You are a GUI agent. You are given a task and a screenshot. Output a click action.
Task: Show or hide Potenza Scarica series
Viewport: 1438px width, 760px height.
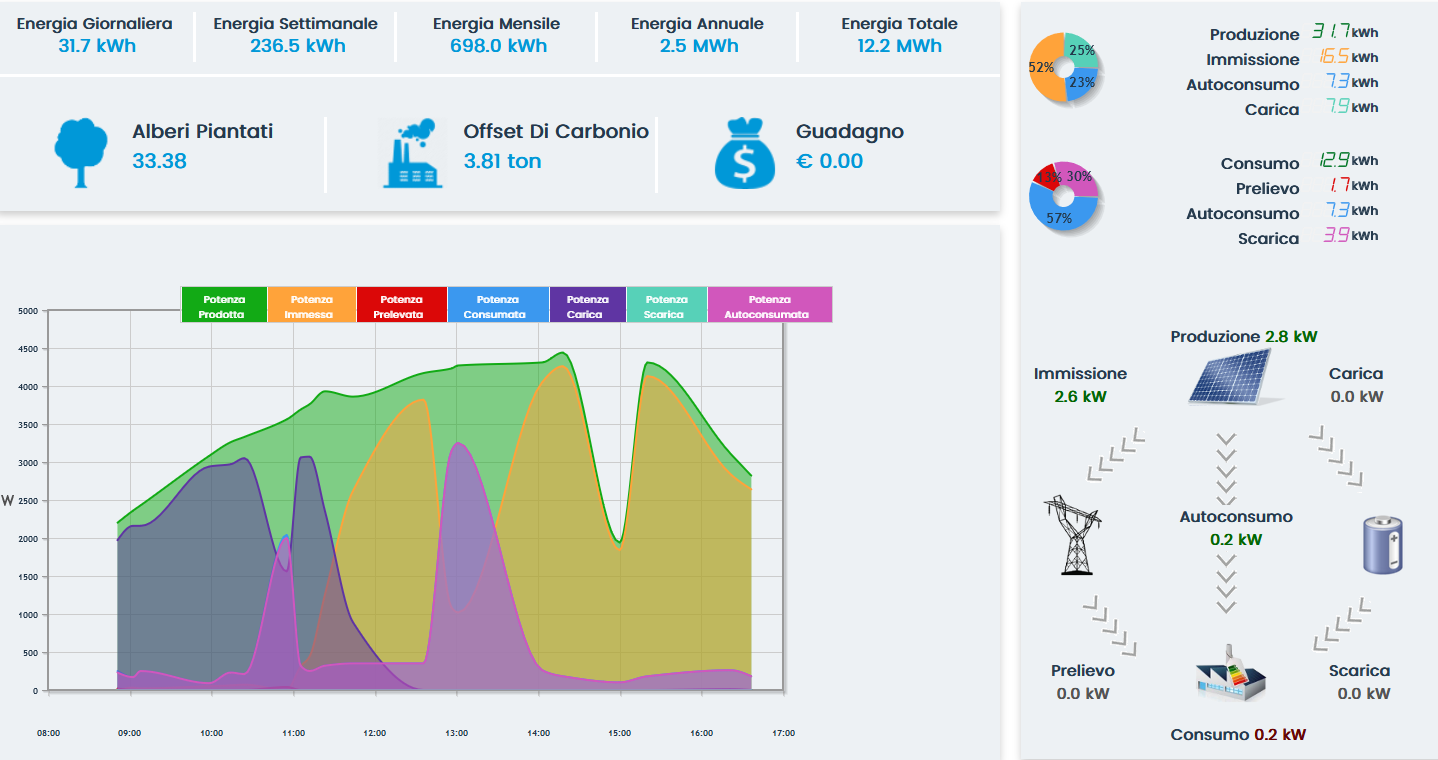(666, 306)
